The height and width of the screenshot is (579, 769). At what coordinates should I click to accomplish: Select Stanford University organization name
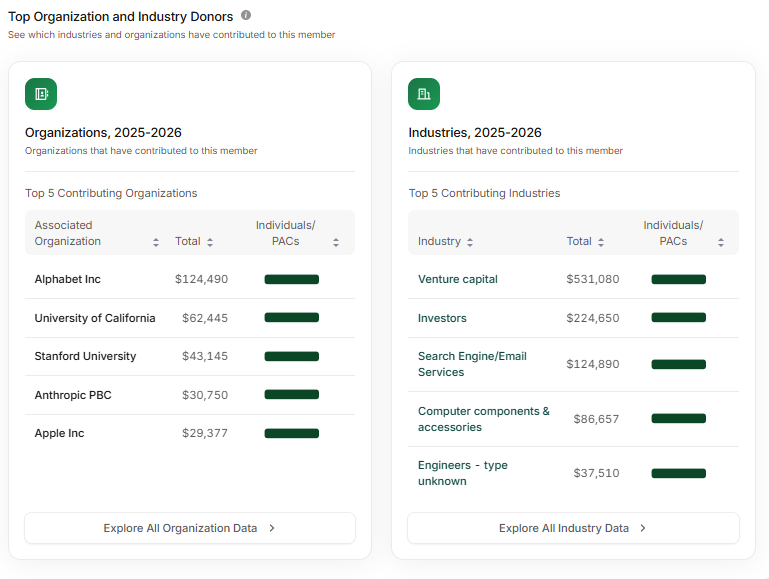click(85, 356)
